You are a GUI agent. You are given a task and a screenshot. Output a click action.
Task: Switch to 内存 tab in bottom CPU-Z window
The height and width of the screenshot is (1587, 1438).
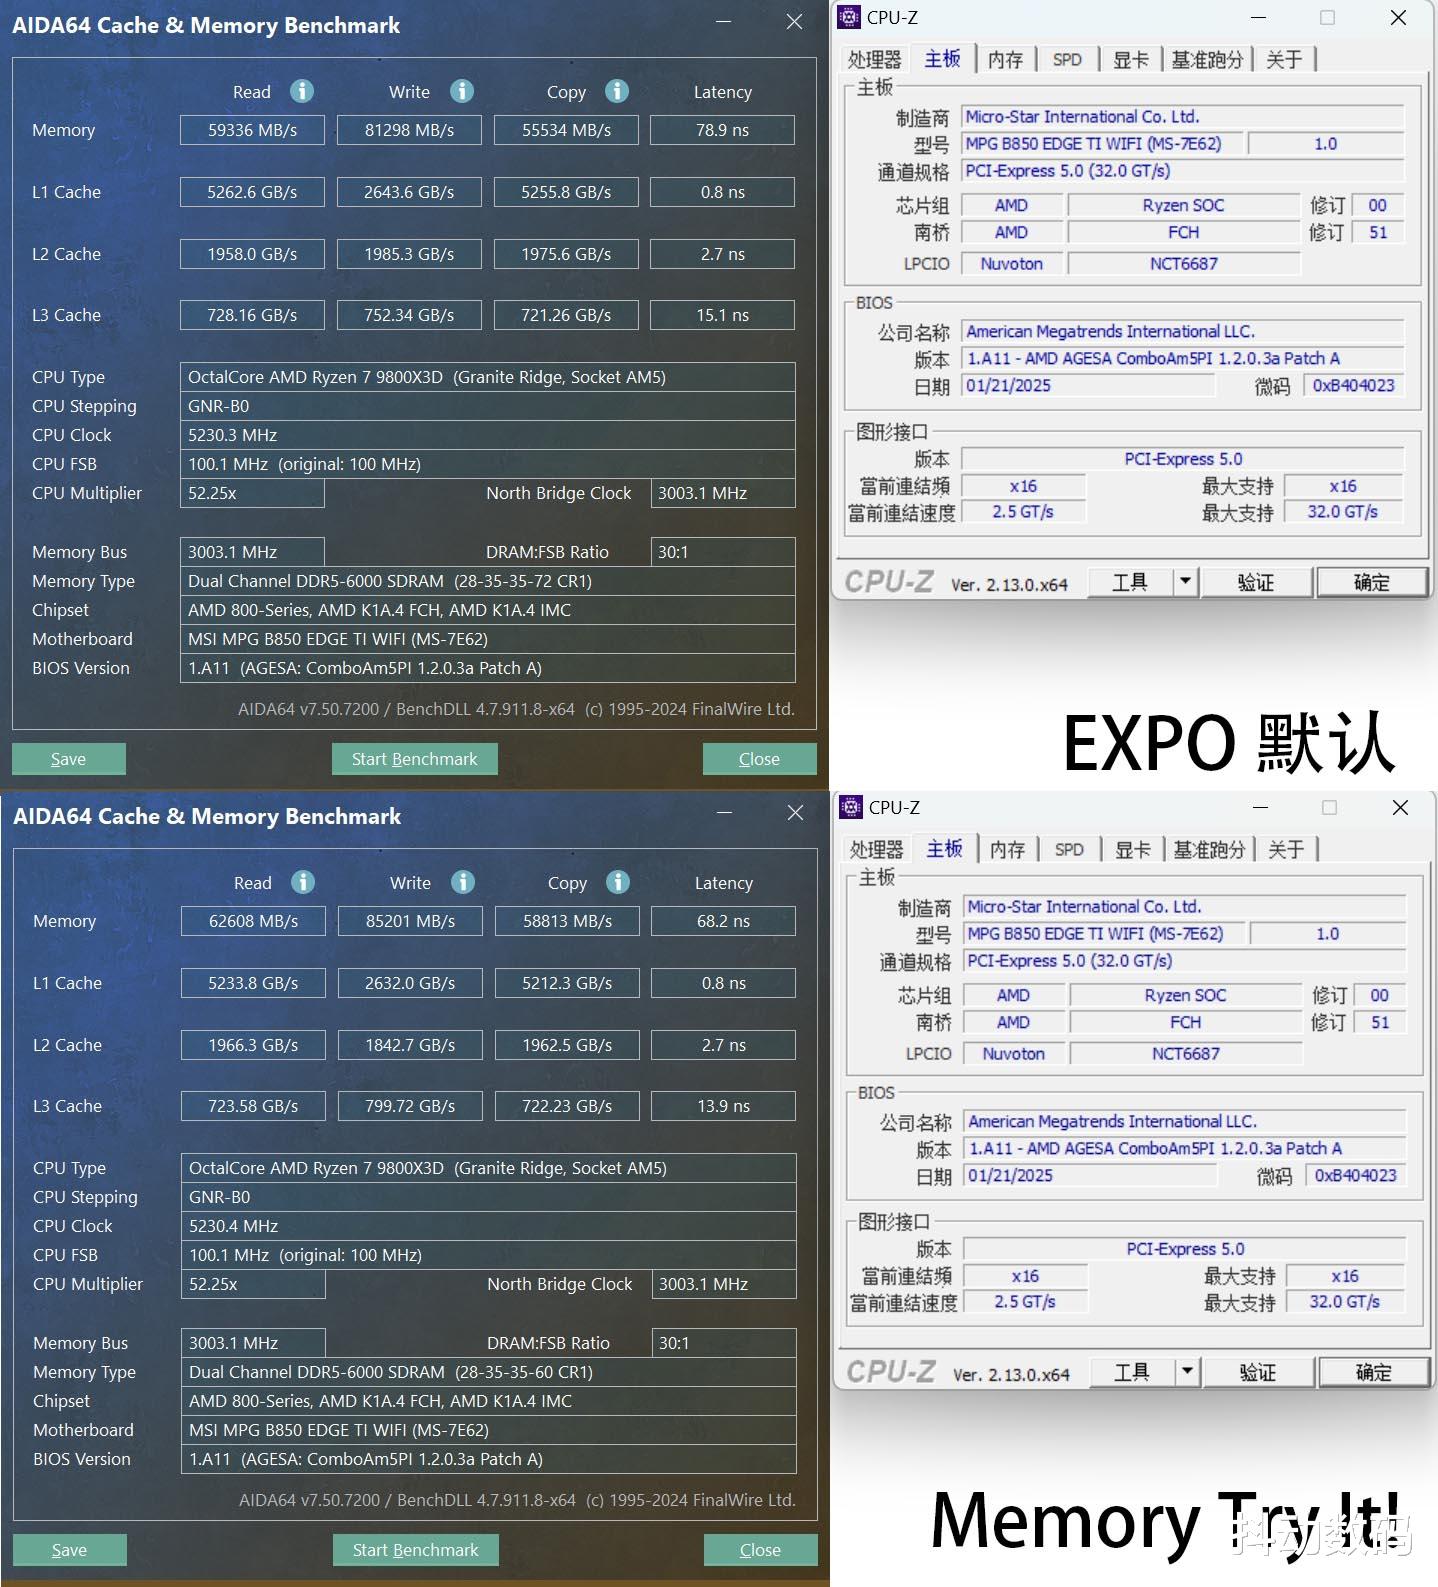pyautogui.click(x=1007, y=850)
